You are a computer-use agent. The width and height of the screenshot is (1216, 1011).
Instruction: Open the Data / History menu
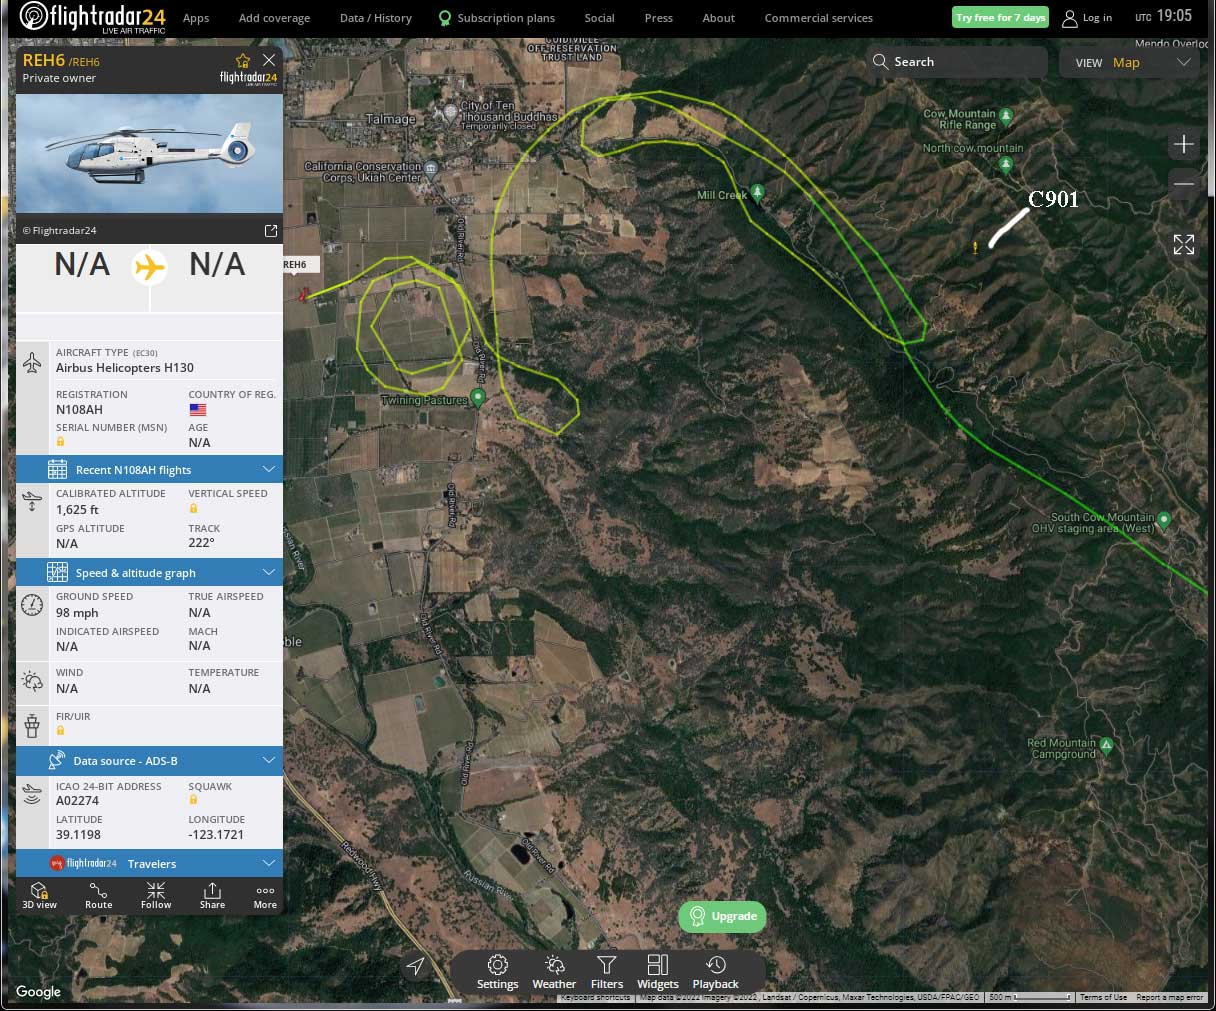tap(375, 18)
